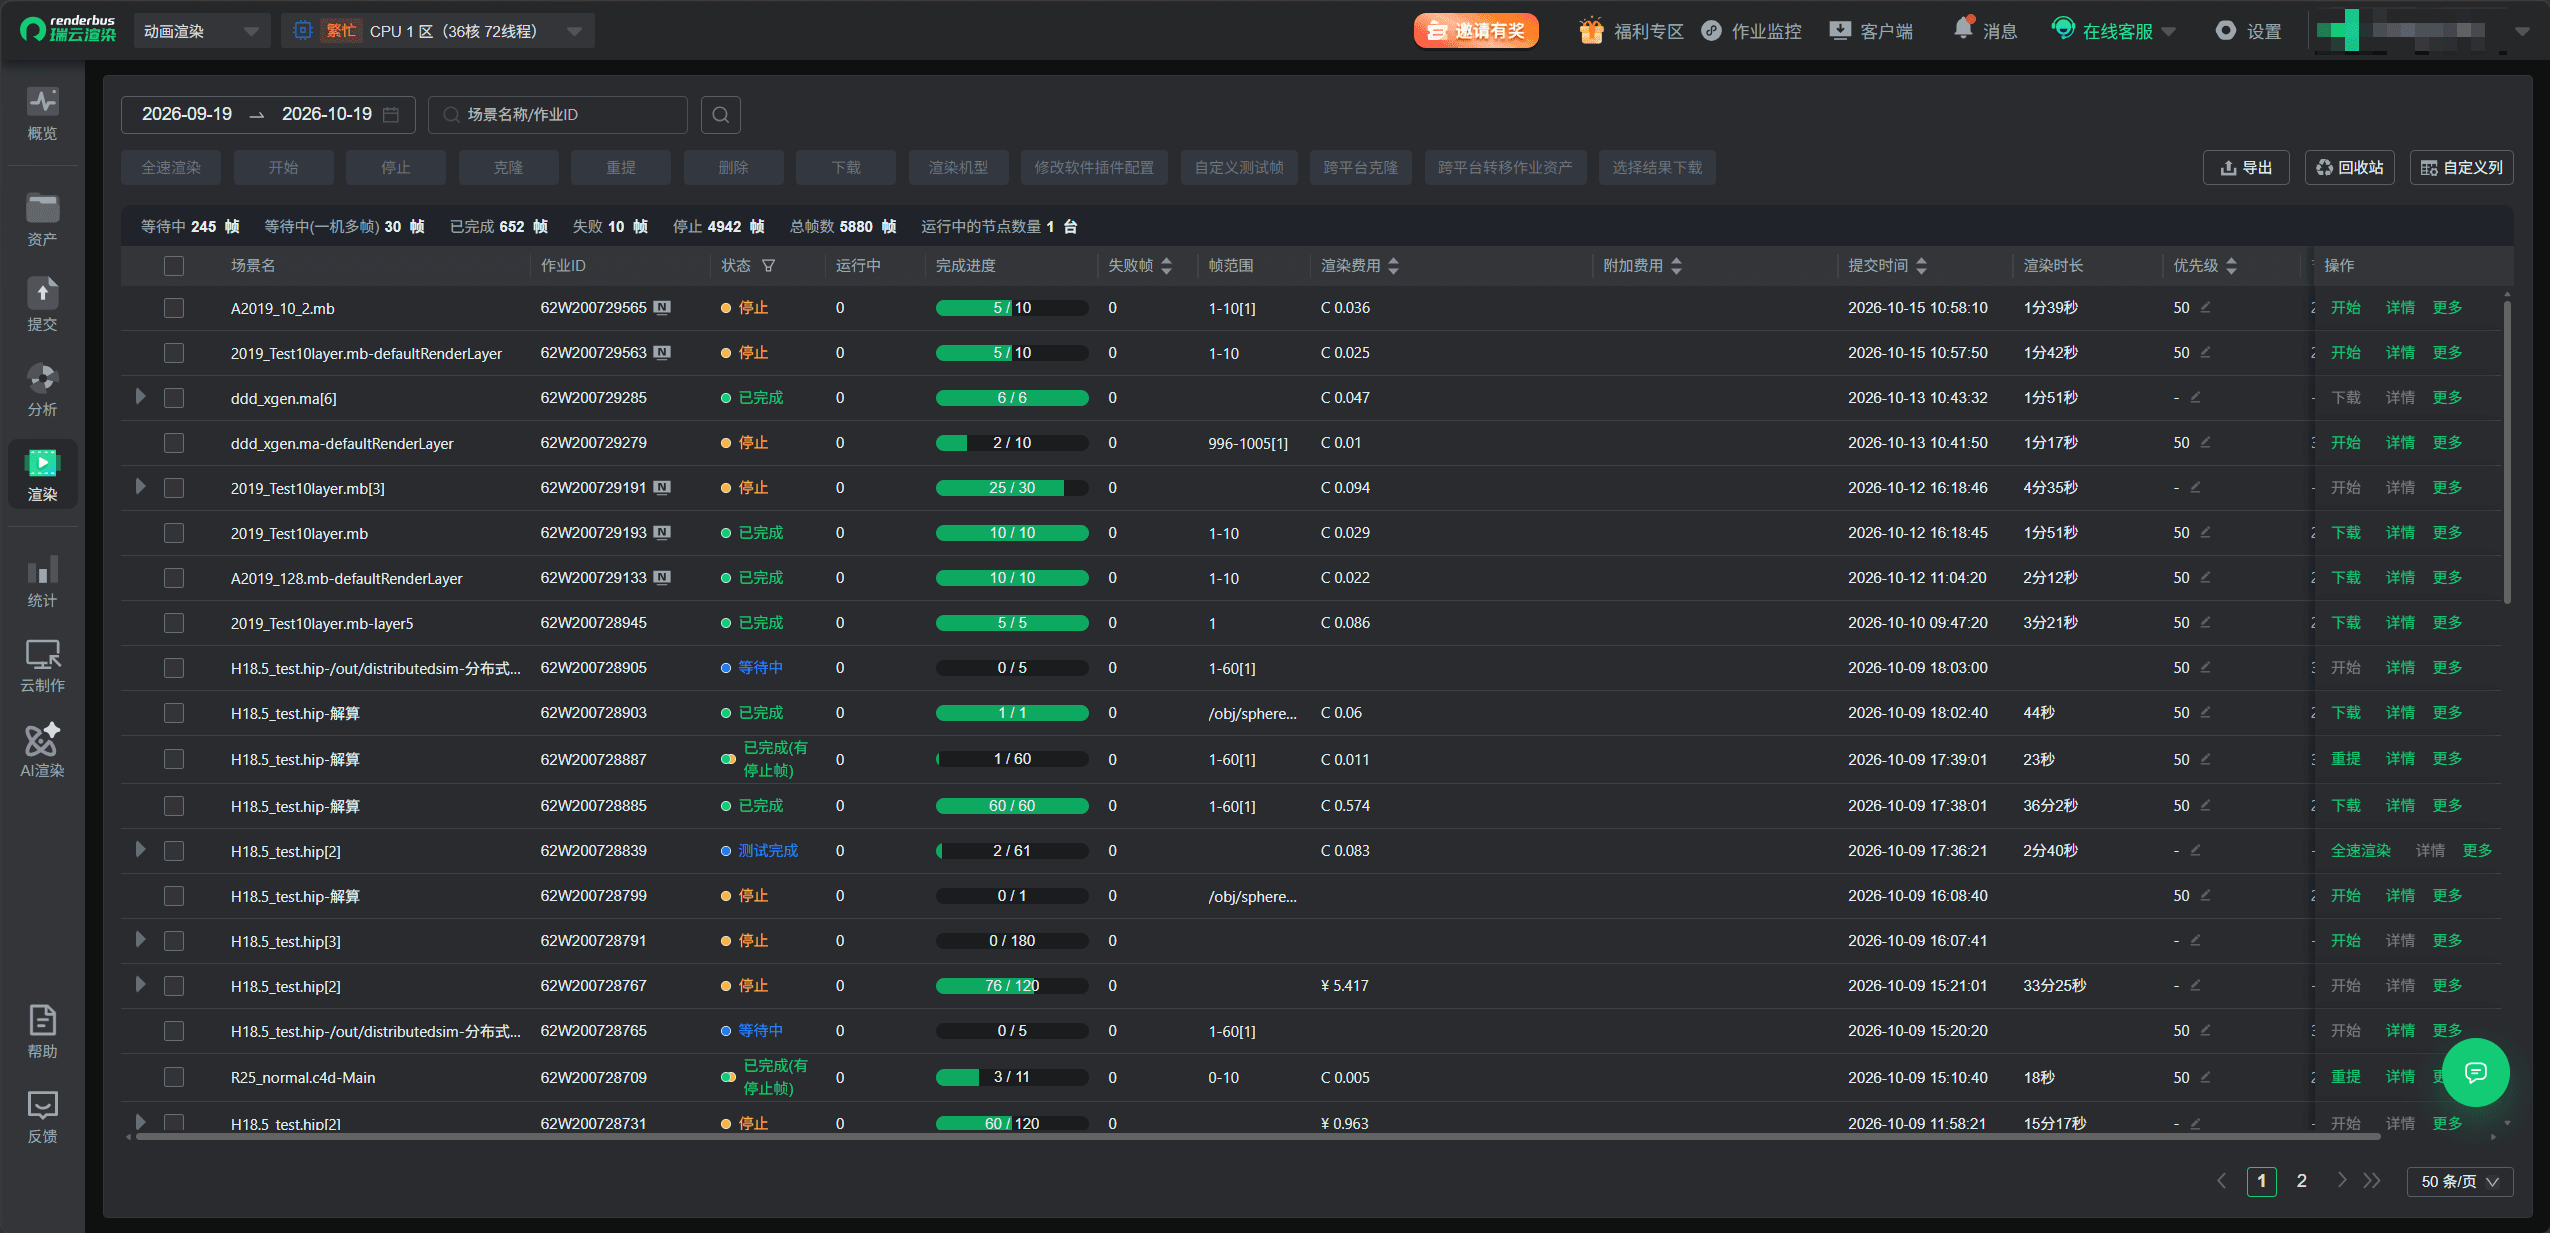Check the ddd_xgen.ma[6] row checkbox

(174, 398)
